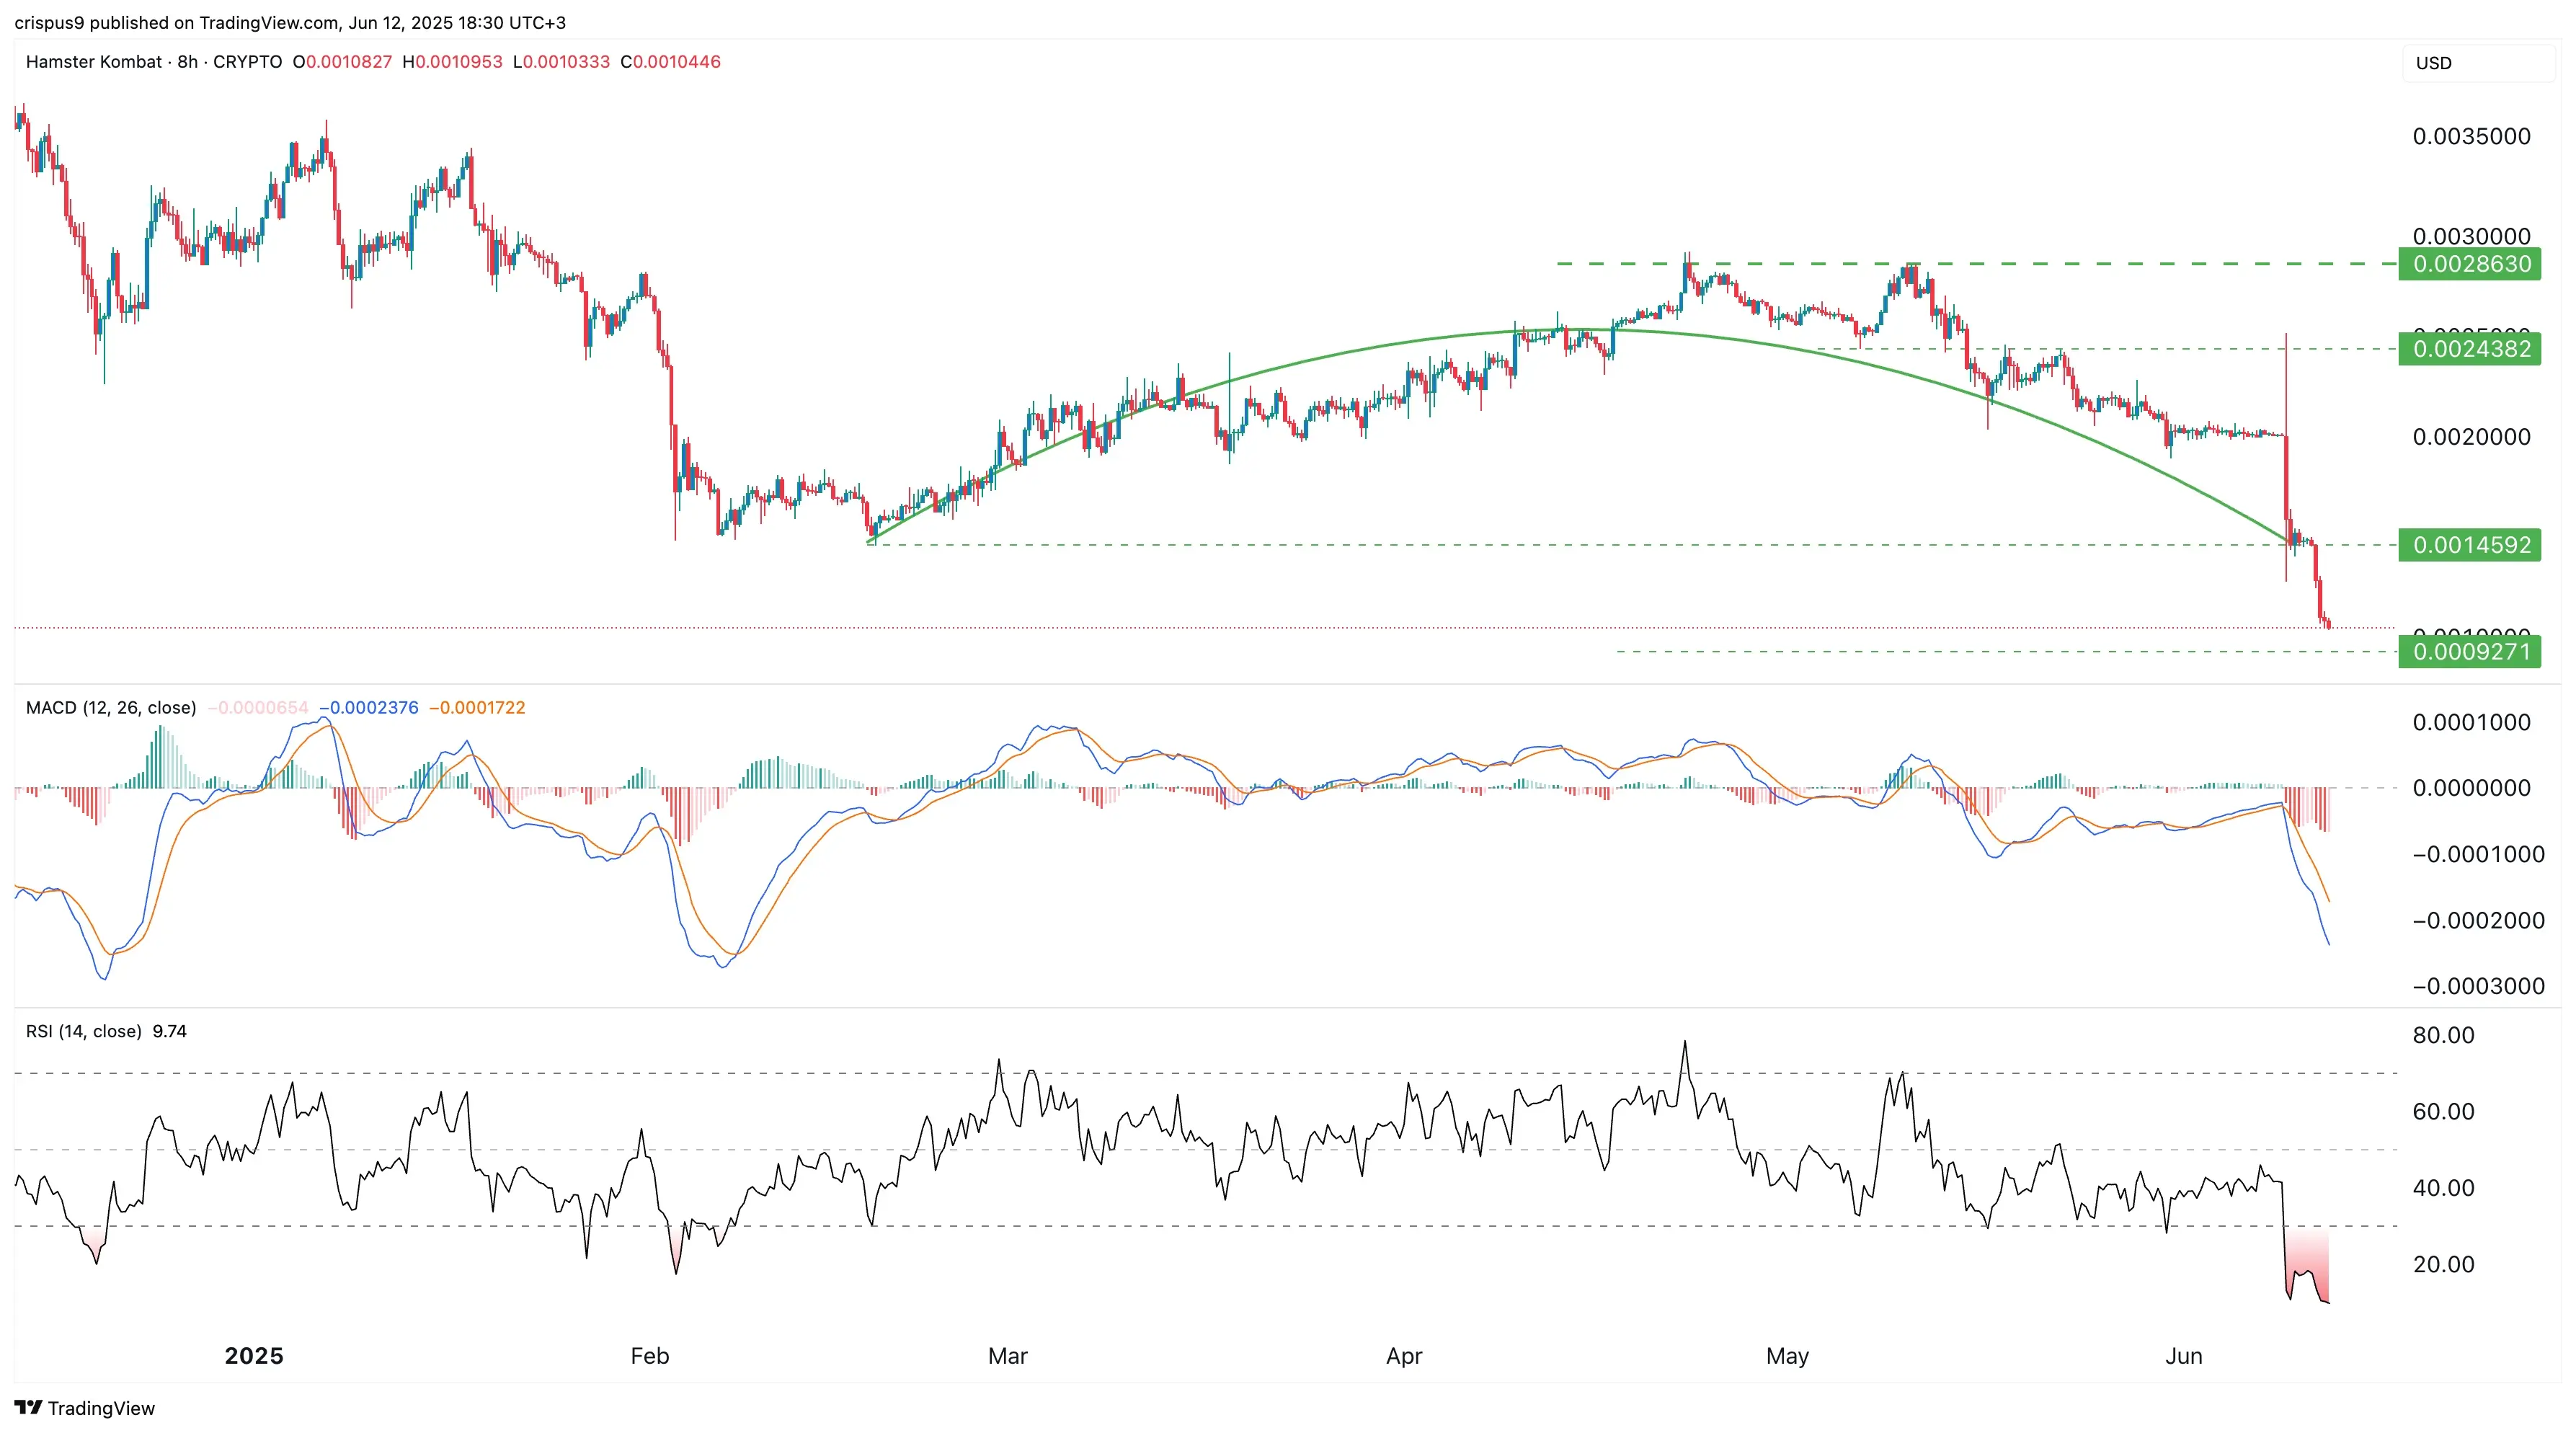Click the MACD blue line value -0.0002376

(x=369, y=708)
